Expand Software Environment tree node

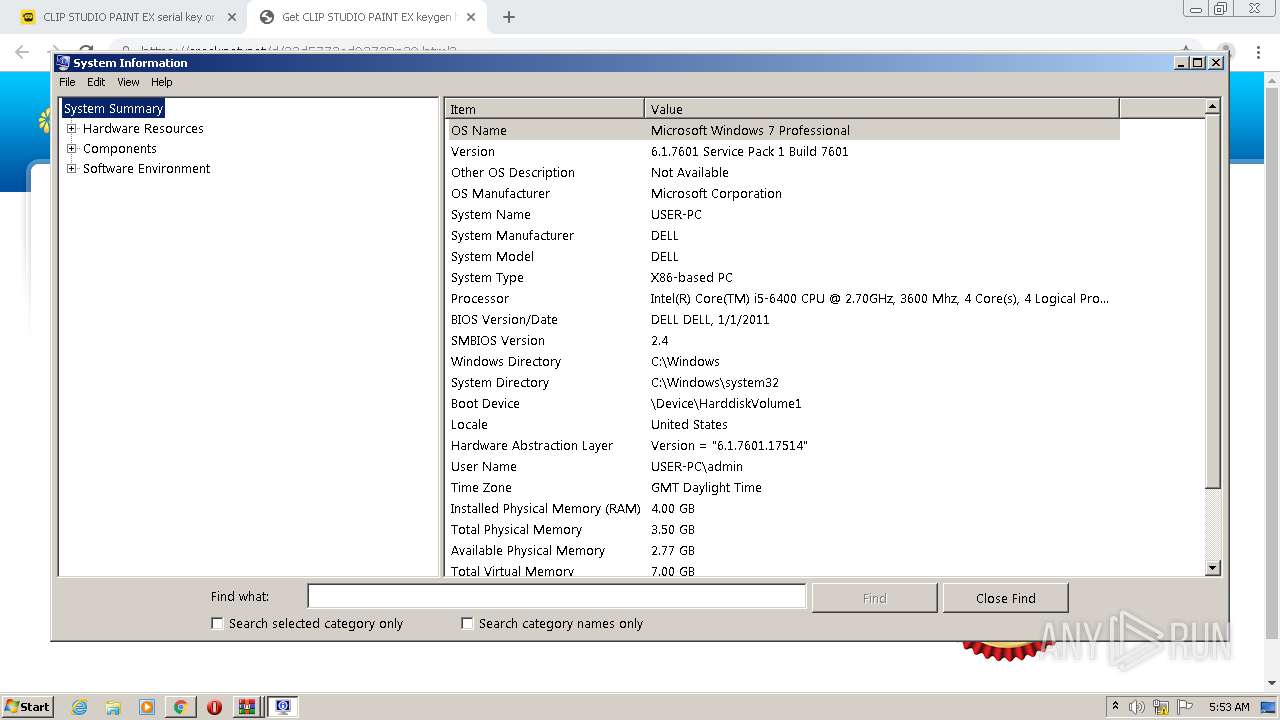click(71, 168)
